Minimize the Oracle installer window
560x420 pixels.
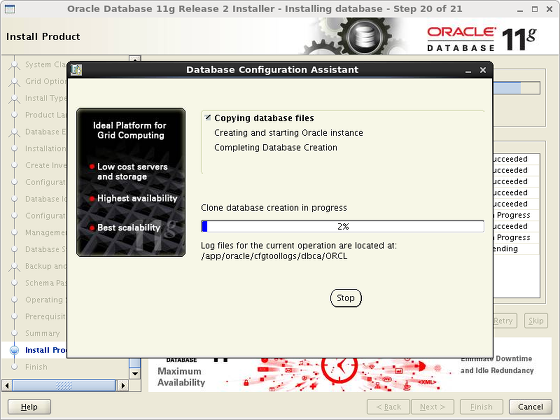[520, 10]
